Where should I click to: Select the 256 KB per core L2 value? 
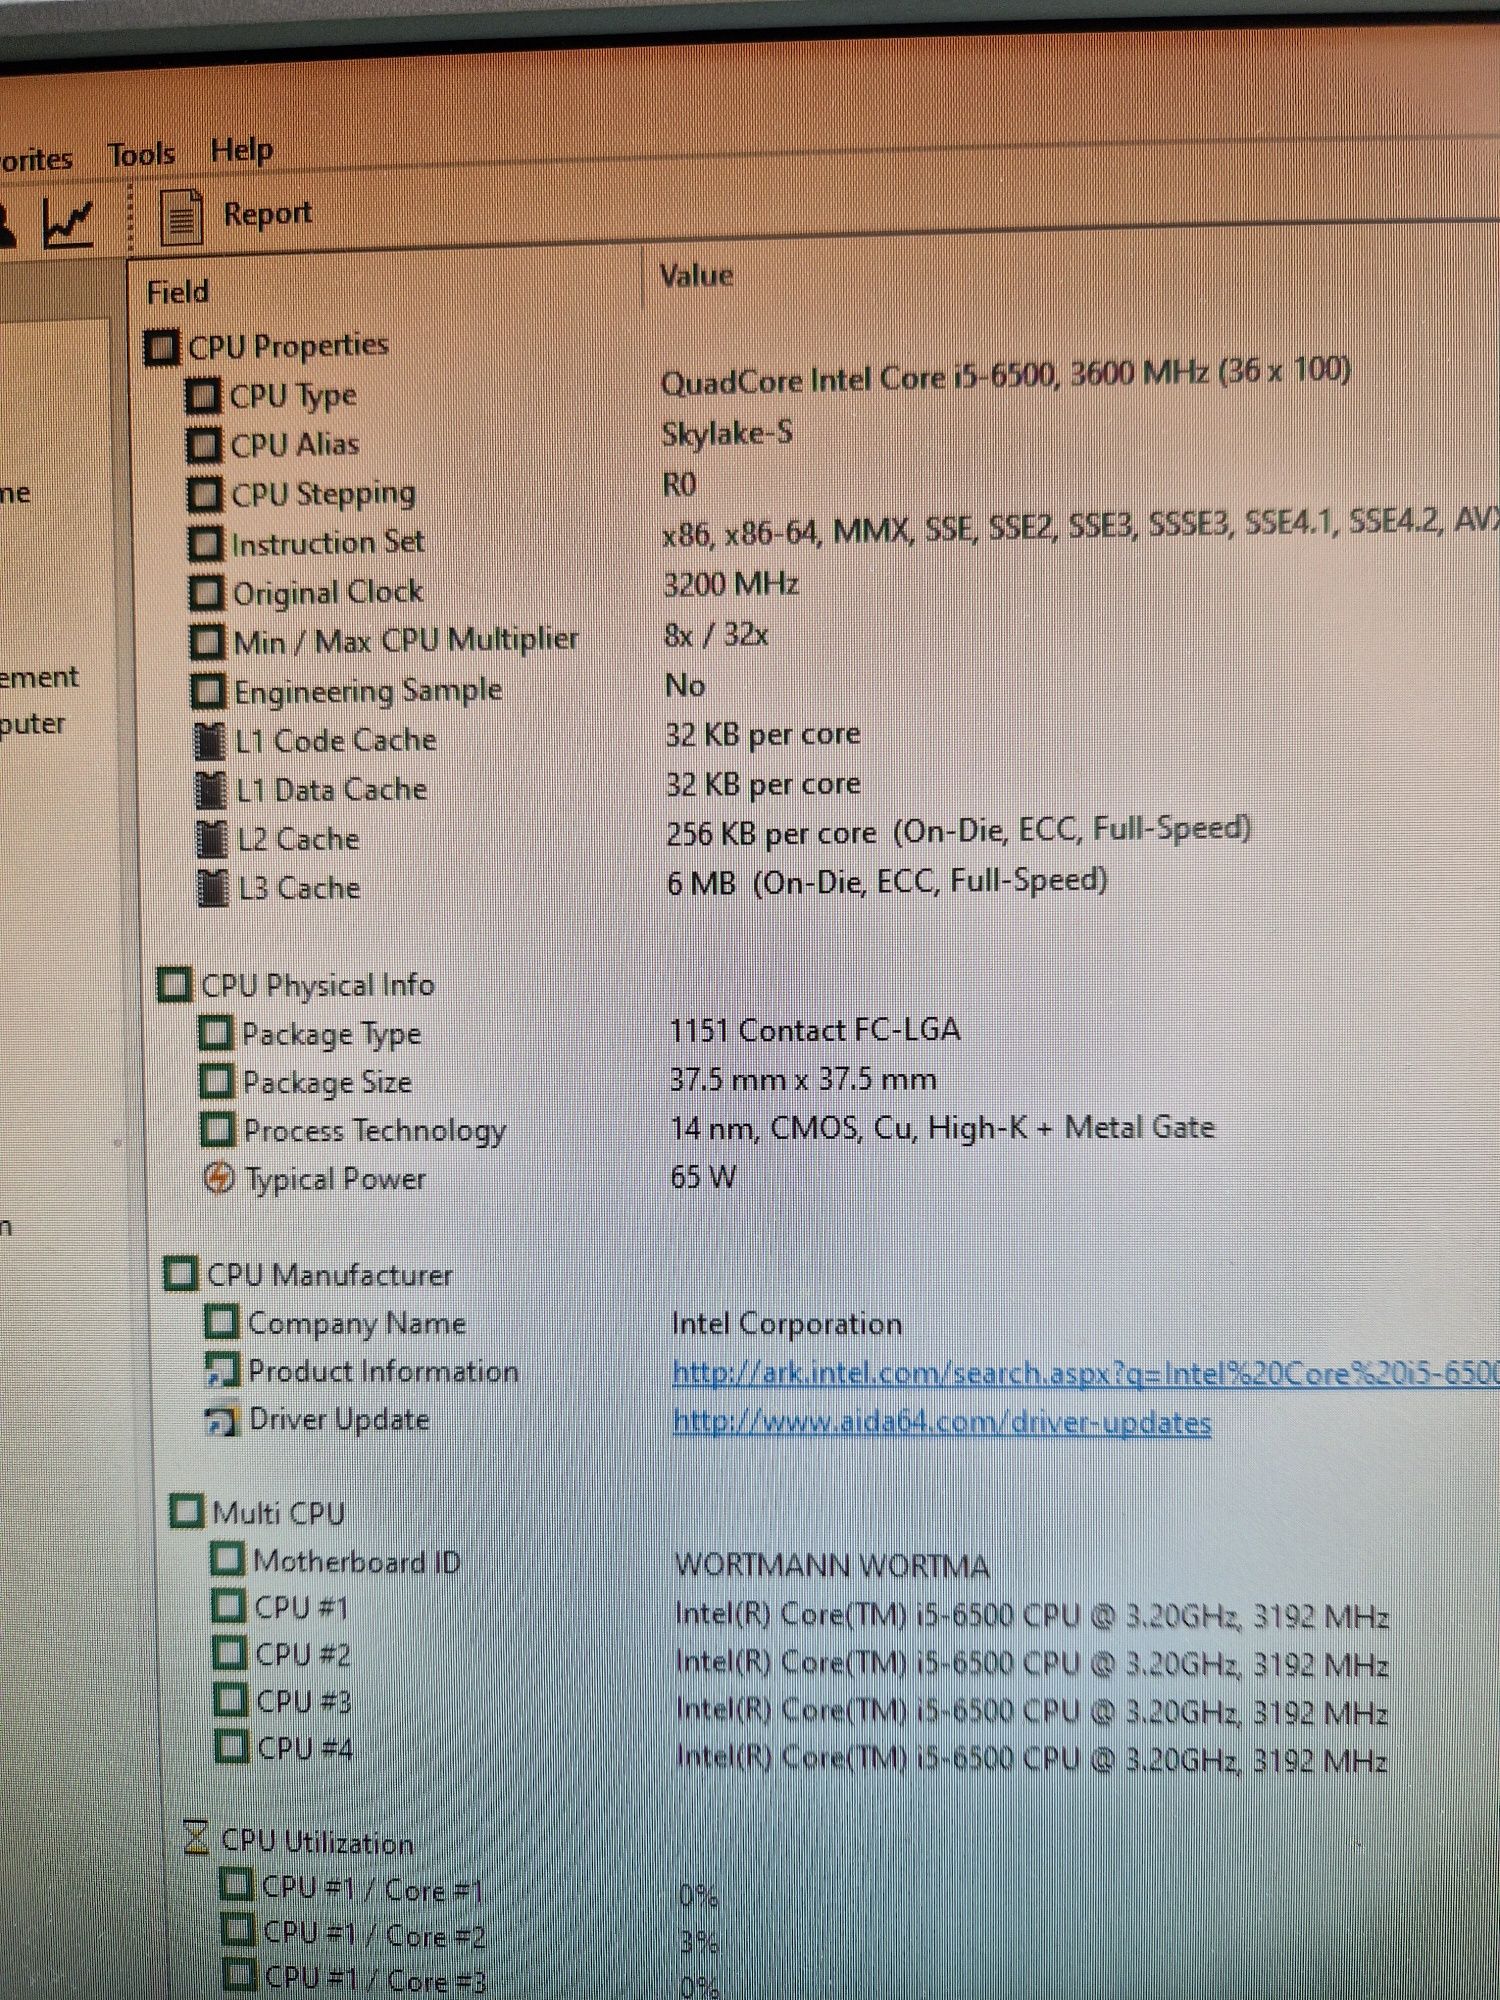click(x=958, y=831)
